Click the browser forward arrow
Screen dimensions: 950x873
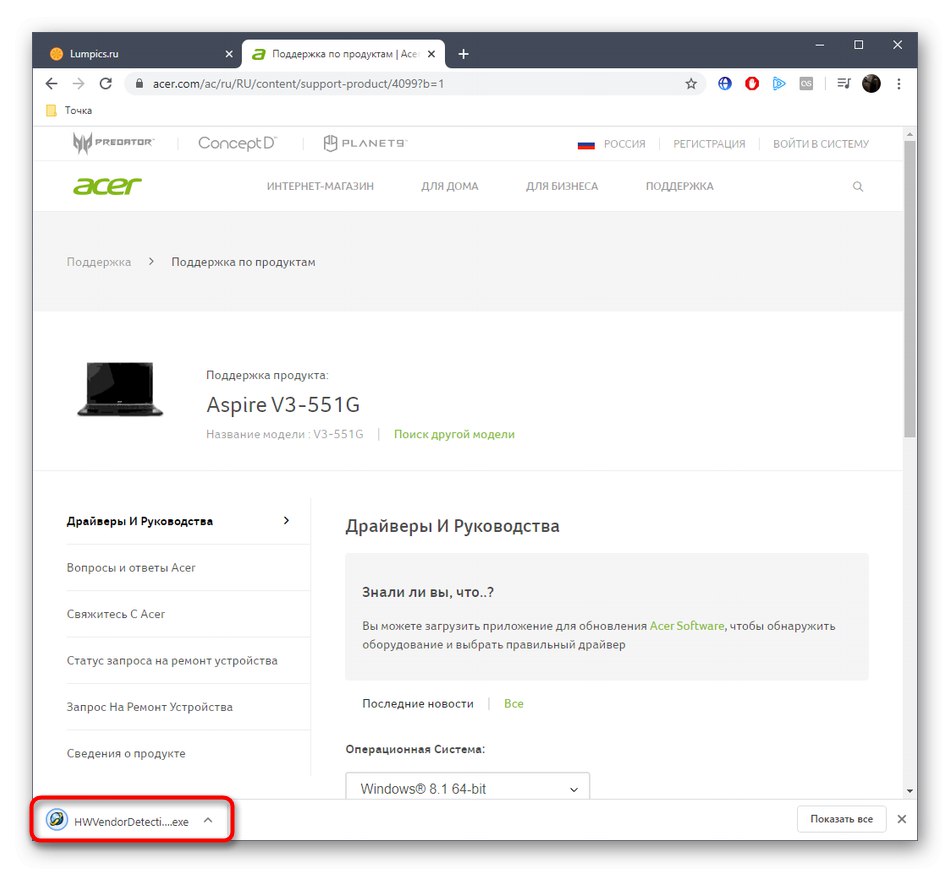[x=78, y=84]
